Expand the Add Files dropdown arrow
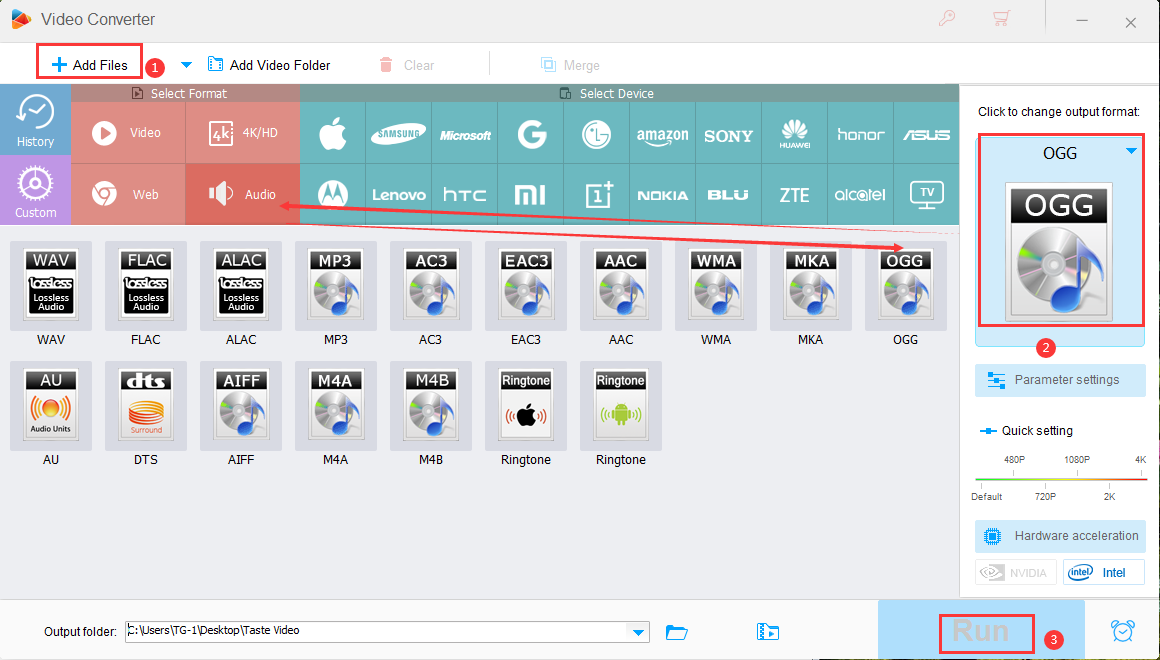Image resolution: width=1160 pixels, height=660 pixels. click(186, 65)
